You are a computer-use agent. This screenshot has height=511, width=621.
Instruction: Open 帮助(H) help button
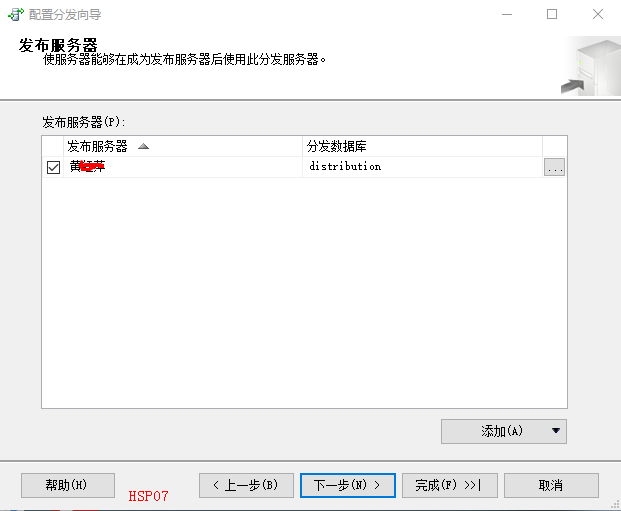pos(68,485)
